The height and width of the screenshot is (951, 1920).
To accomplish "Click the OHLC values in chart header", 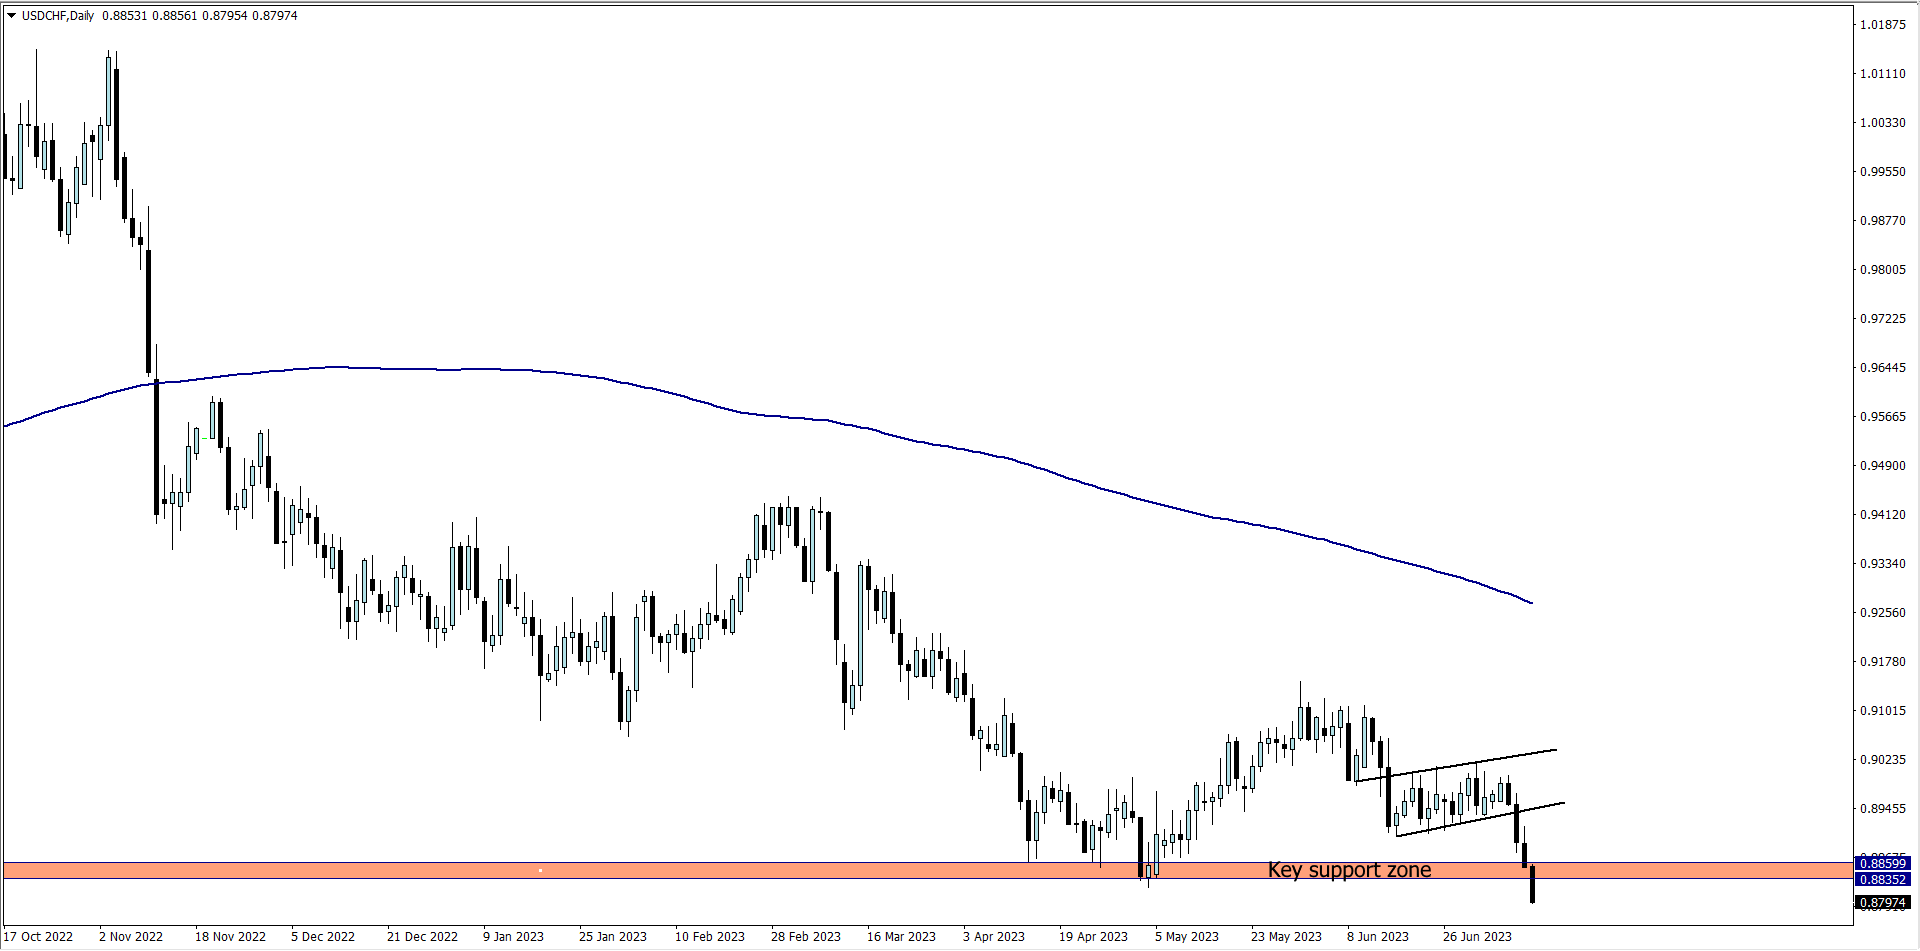I will (x=200, y=16).
